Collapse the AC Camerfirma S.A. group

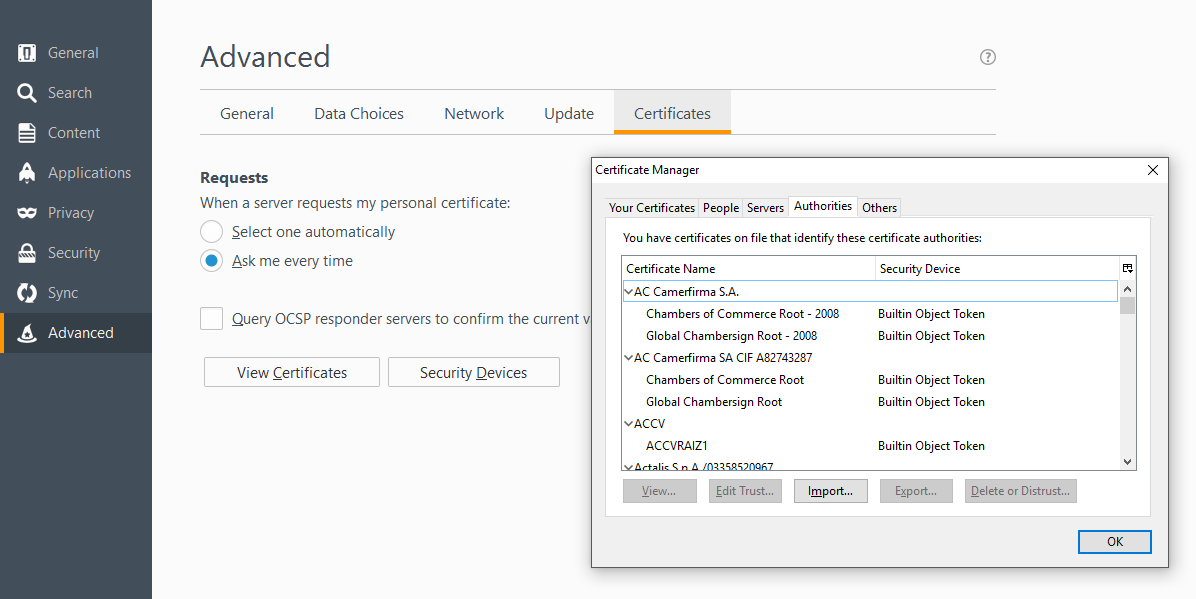(628, 292)
